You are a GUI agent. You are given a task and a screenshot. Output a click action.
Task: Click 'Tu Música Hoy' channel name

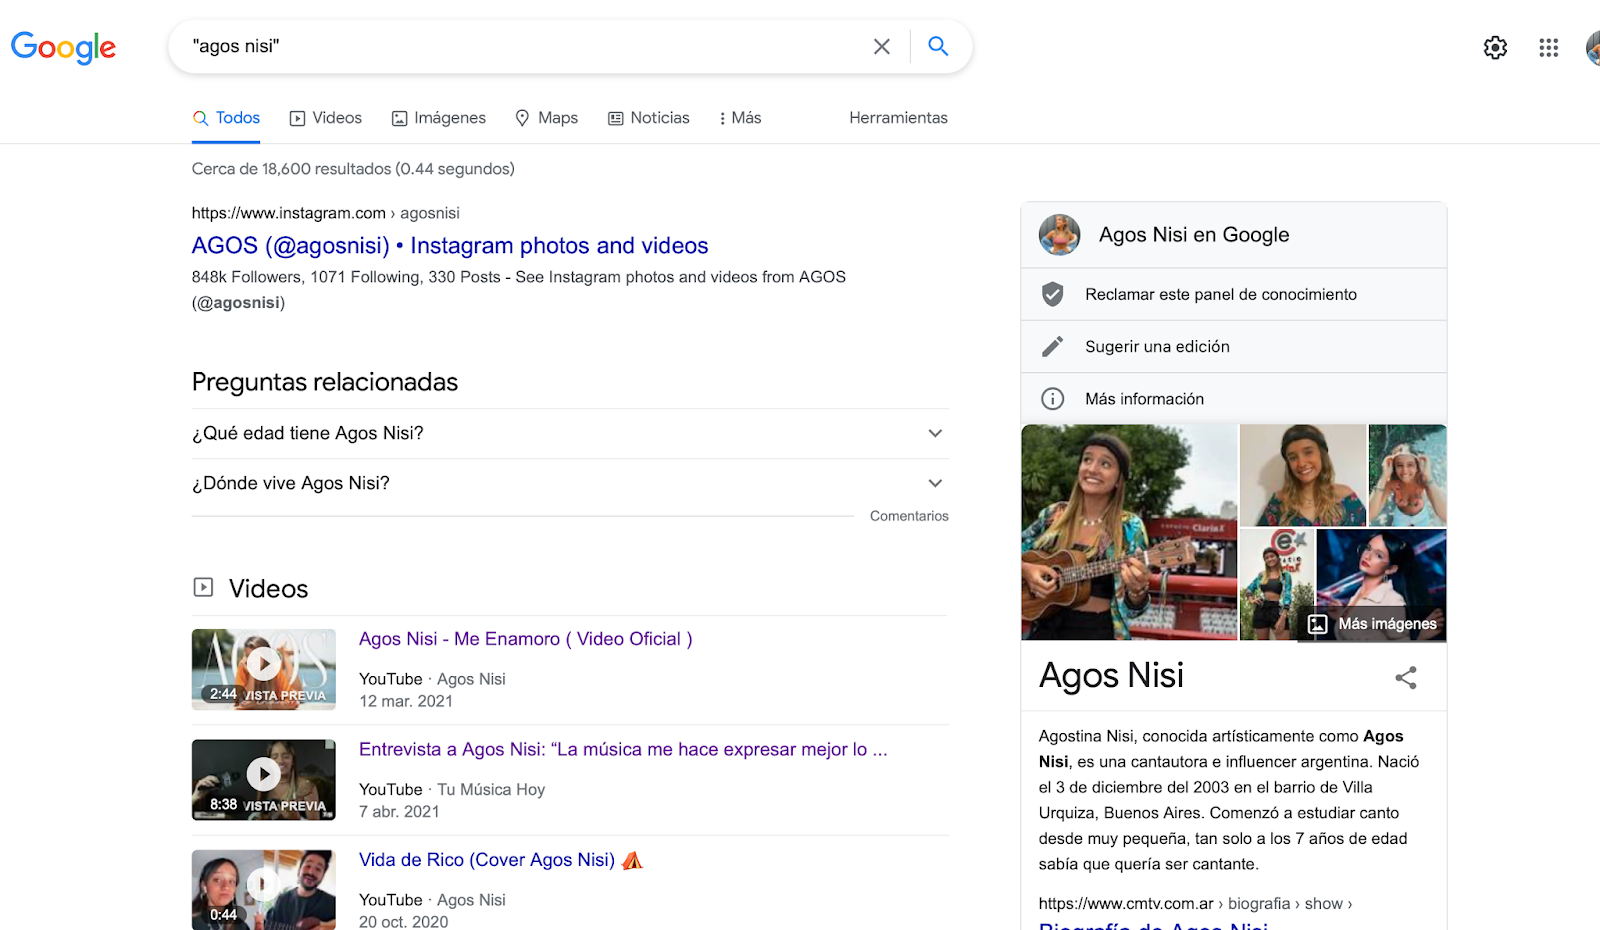pos(491,790)
